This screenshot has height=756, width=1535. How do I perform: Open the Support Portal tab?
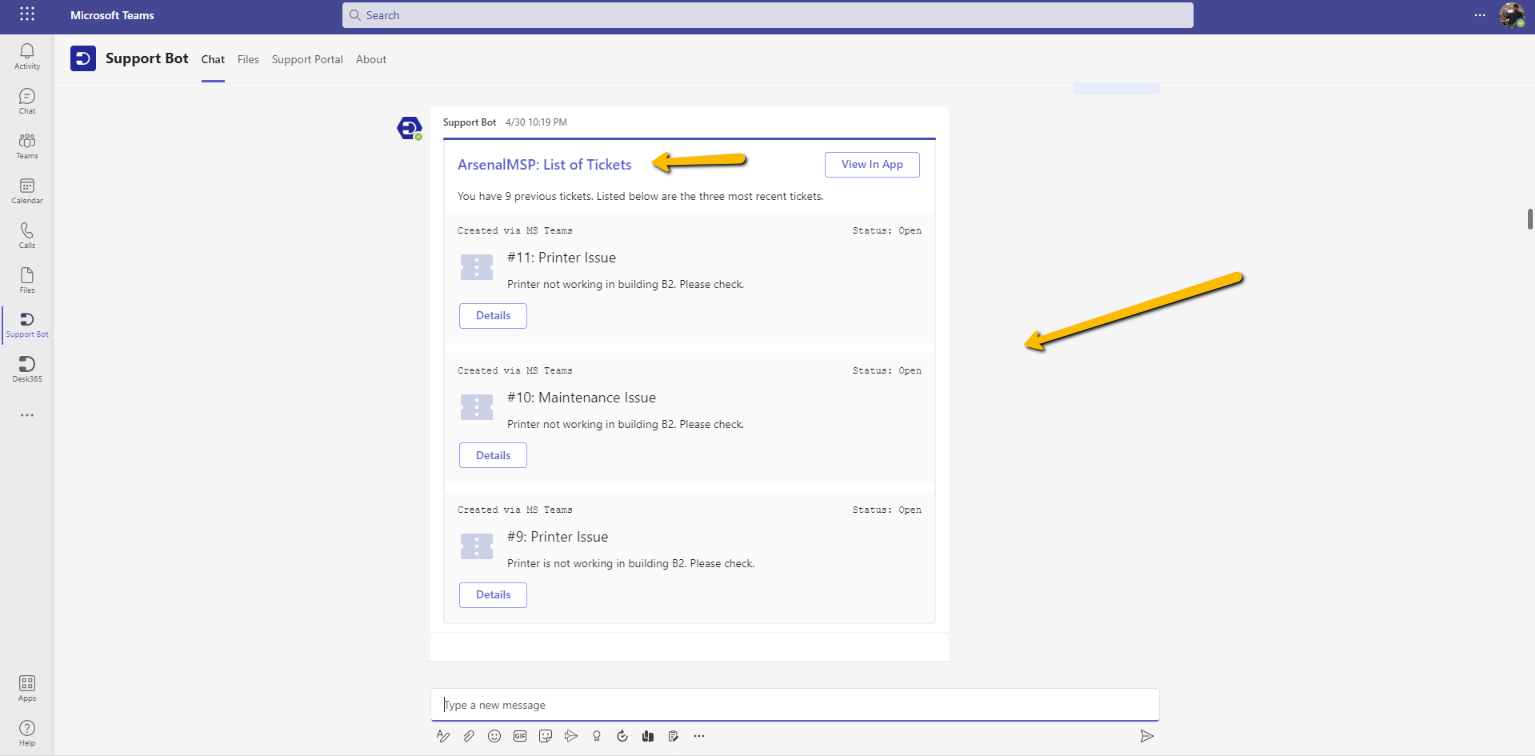point(307,59)
